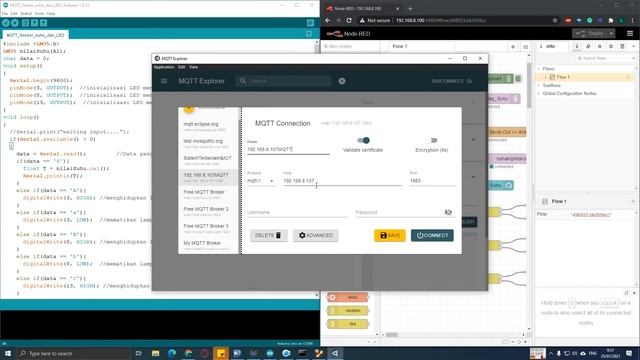Bookmark page with star icon
This screenshot has height=360, width=640.
coord(555,20)
